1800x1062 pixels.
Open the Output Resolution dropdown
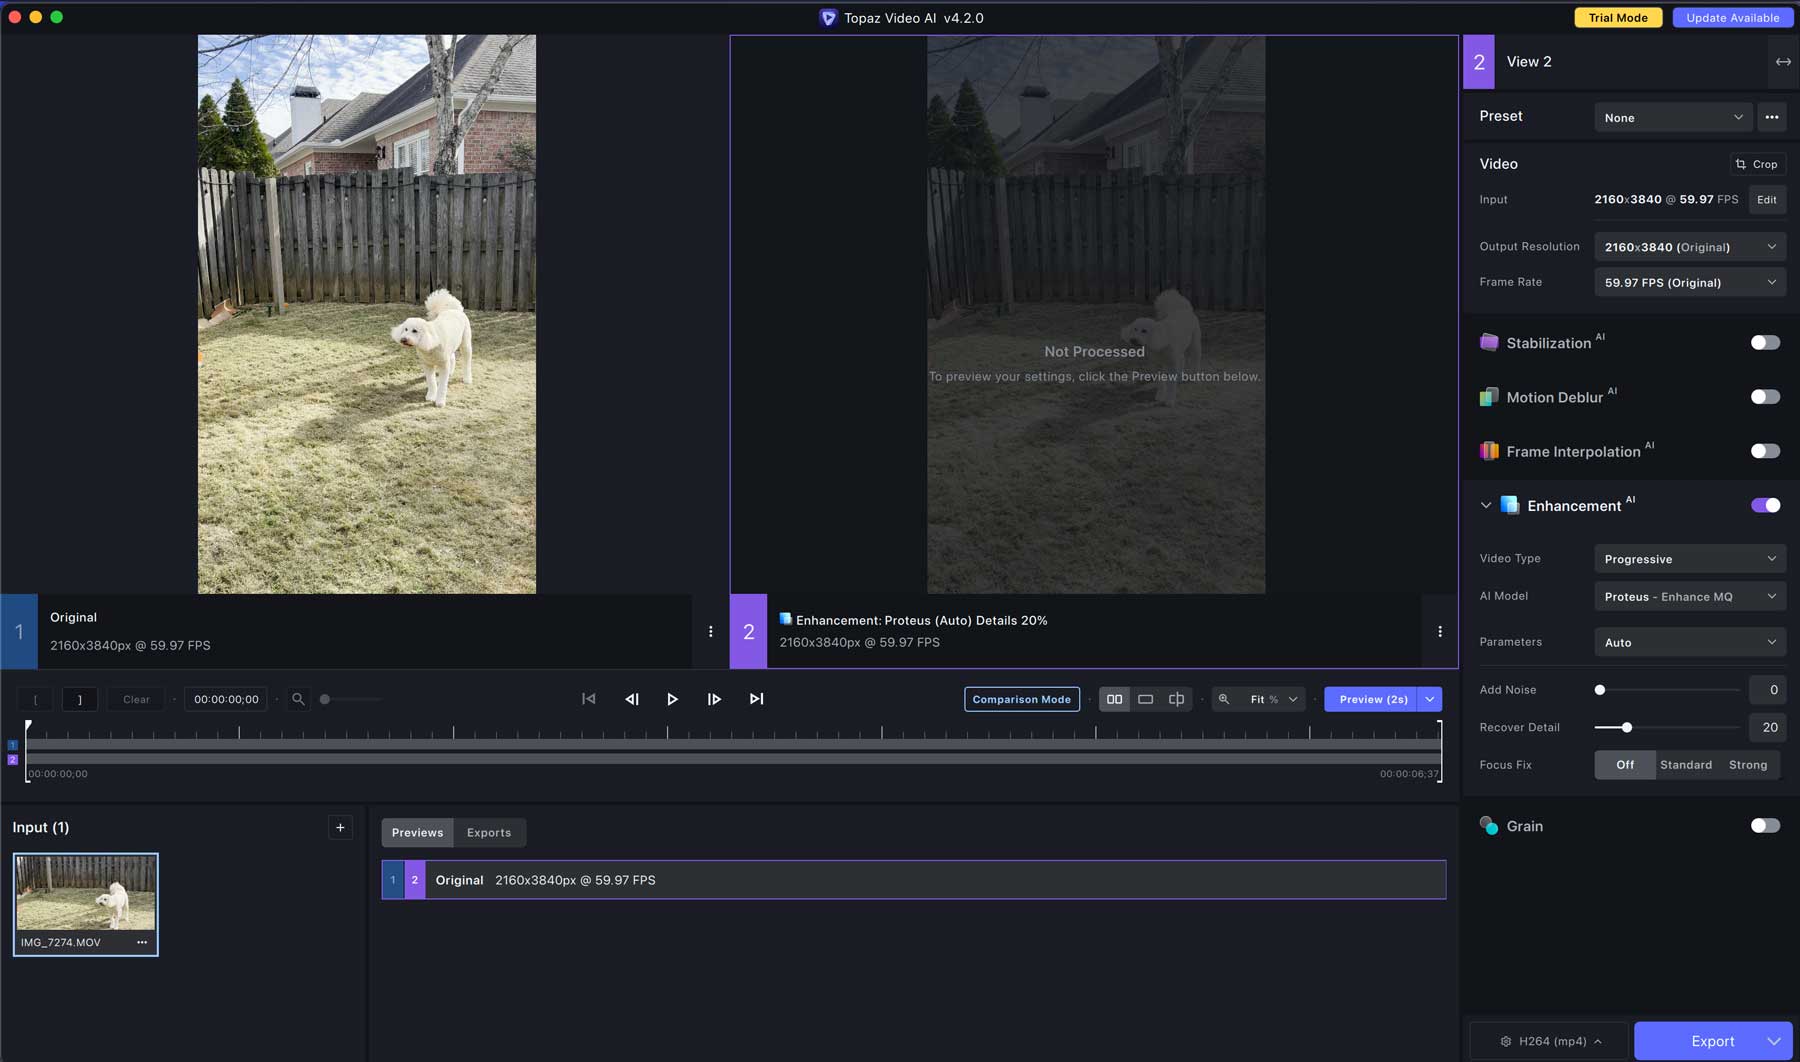(1689, 246)
